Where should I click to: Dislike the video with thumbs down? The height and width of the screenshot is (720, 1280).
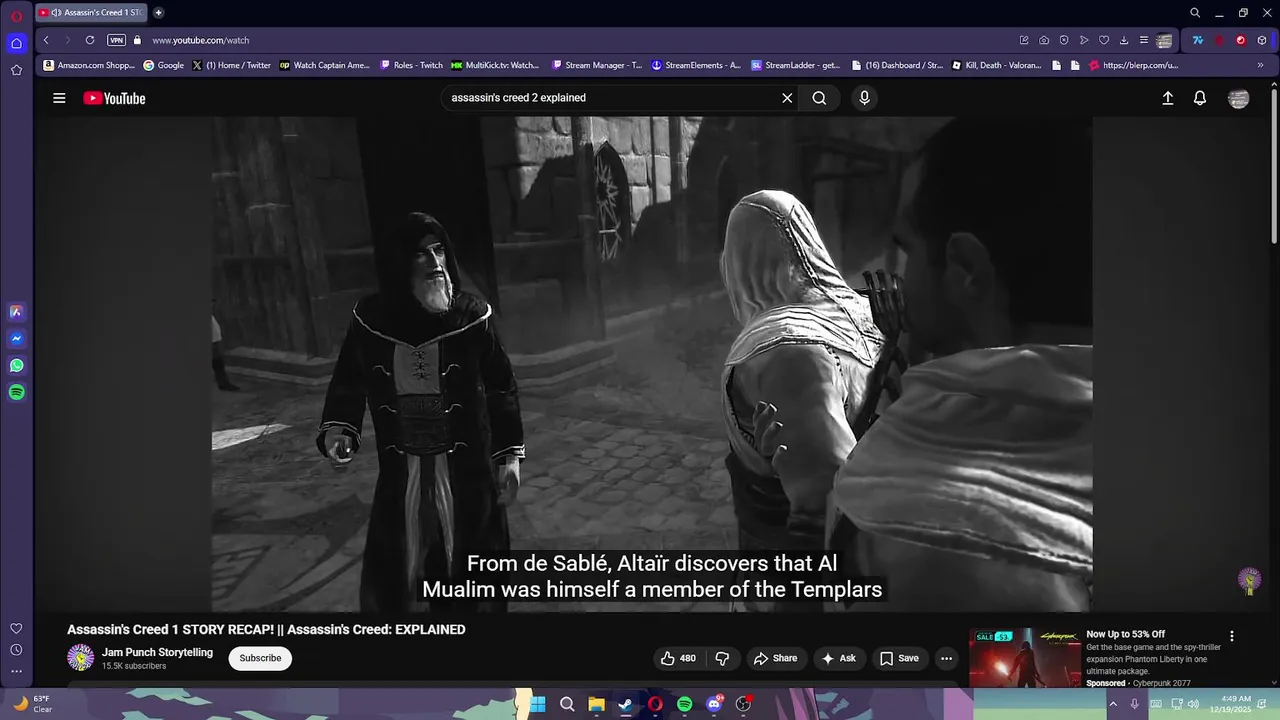722,658
